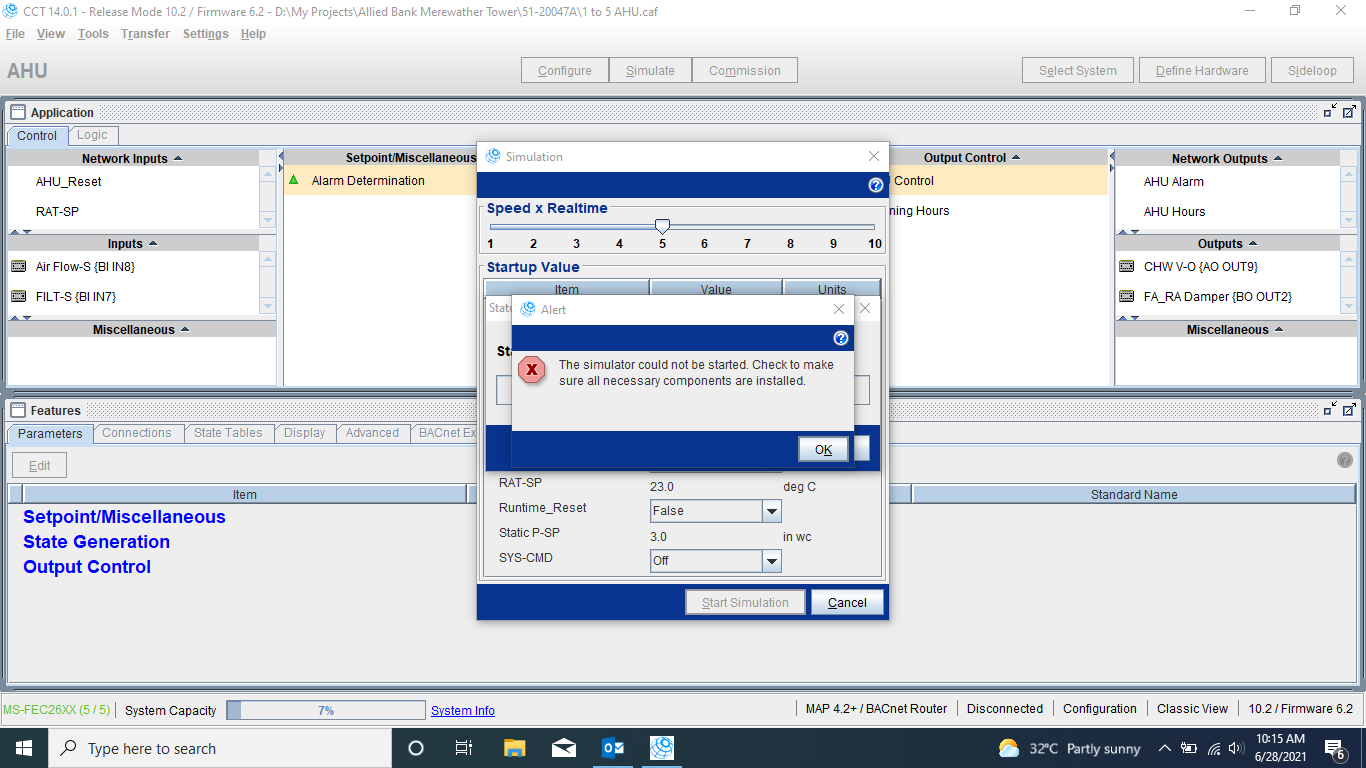This screenshot has width=1366, height=768.
Task: Open the Transfer menu
Action: [145, 34]
